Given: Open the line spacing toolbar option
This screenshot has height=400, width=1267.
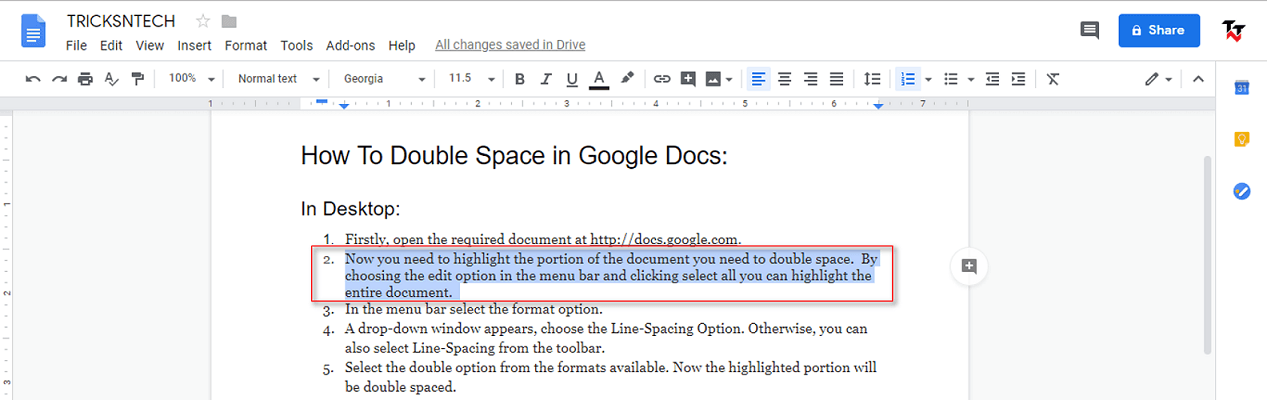Looking at the screenshot, I should pyautogui.click(x=872, y=79).
